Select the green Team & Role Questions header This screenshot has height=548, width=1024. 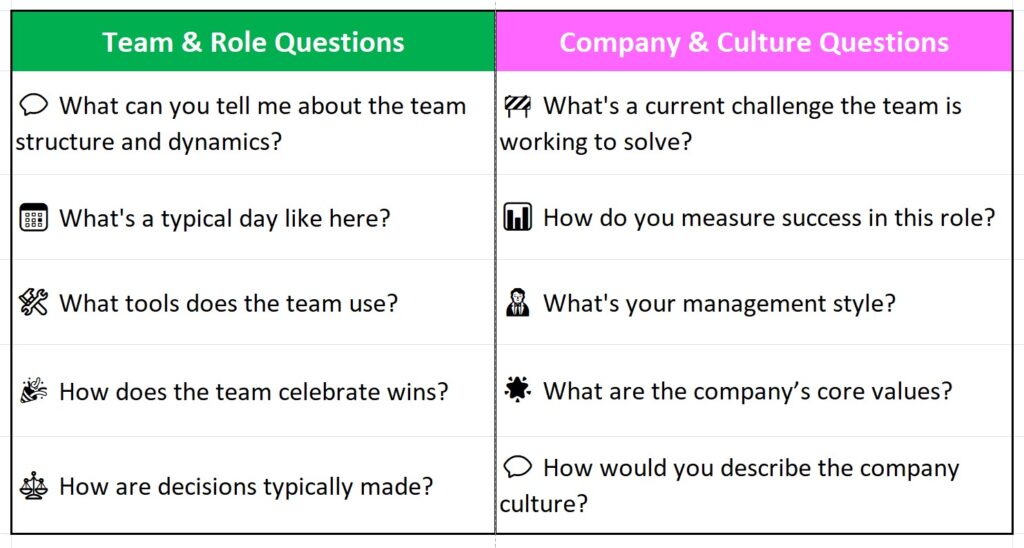click(253, 42)
